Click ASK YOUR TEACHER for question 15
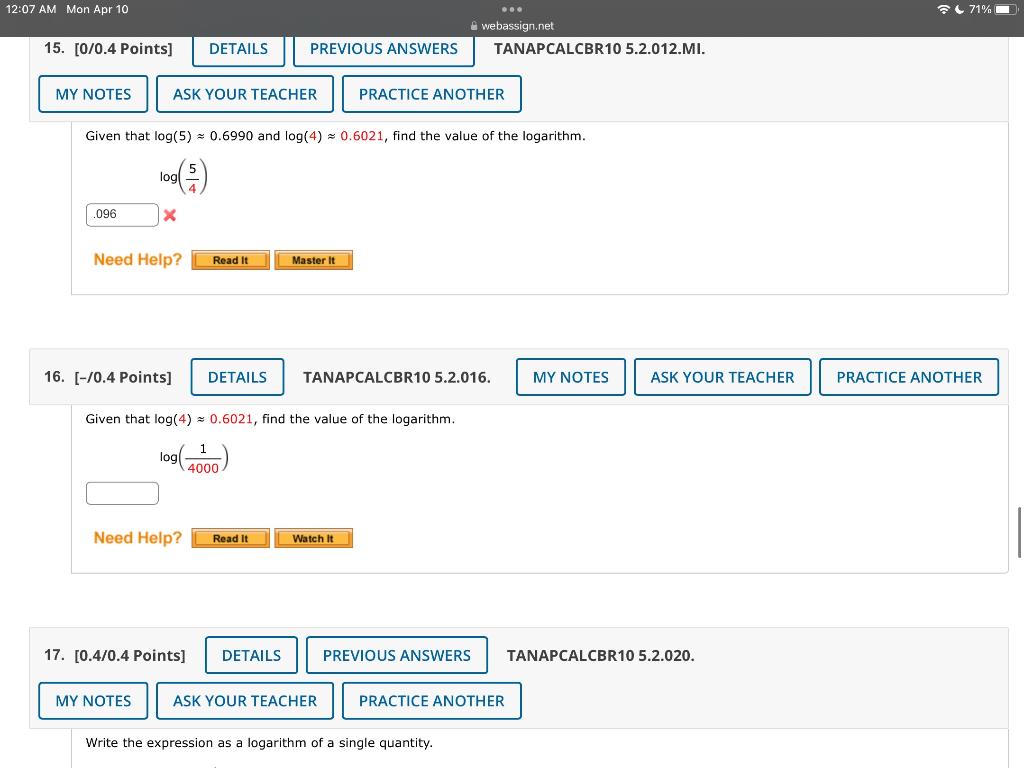Image resolution: width=1024 pixels, height=768 pixels. [x=245, y=94]
